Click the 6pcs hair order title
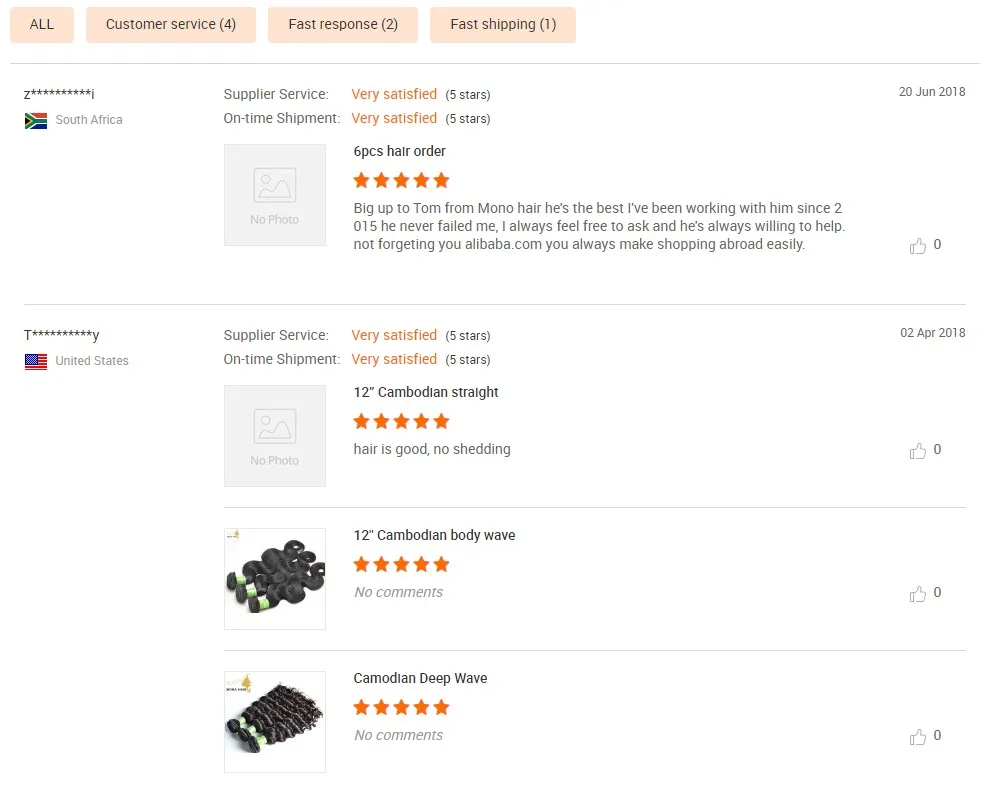This screenshot has width=991, height=801. click(400, 152)
